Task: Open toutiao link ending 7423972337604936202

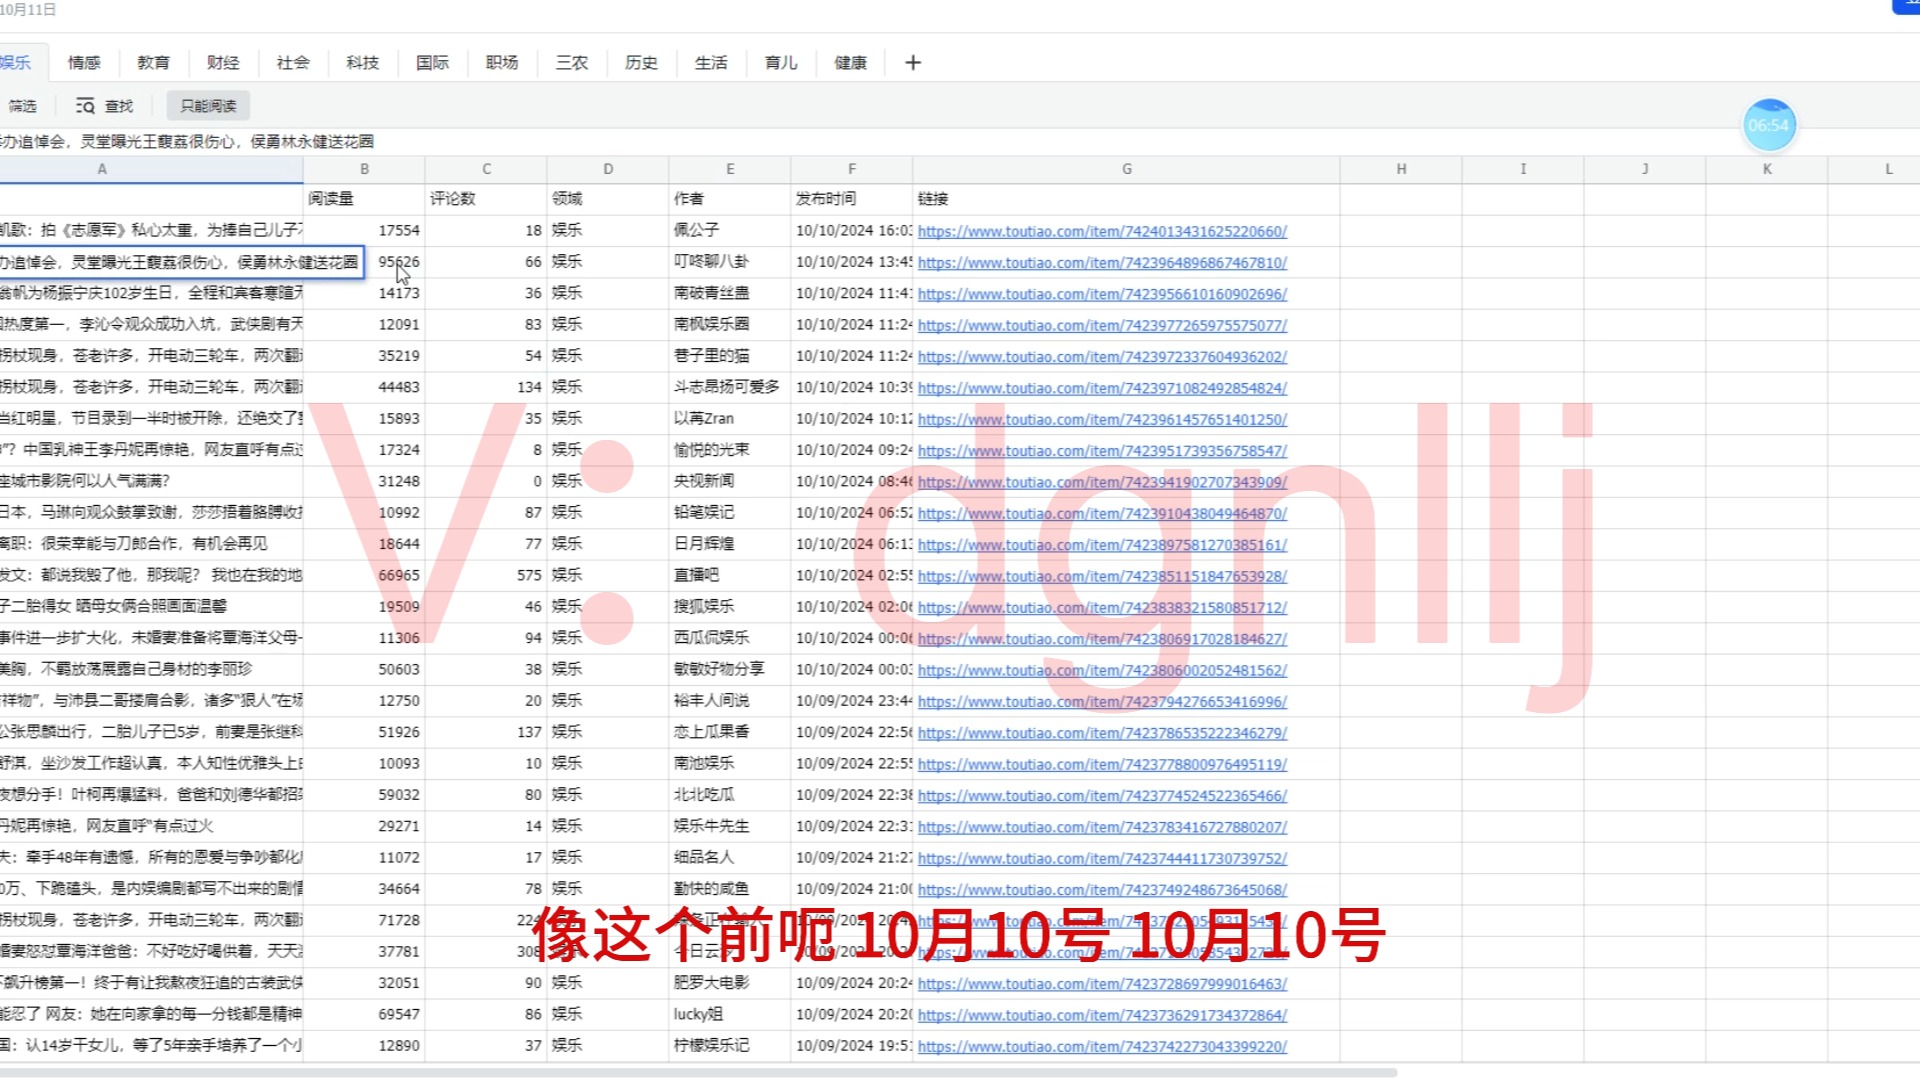Action: 1102,357
